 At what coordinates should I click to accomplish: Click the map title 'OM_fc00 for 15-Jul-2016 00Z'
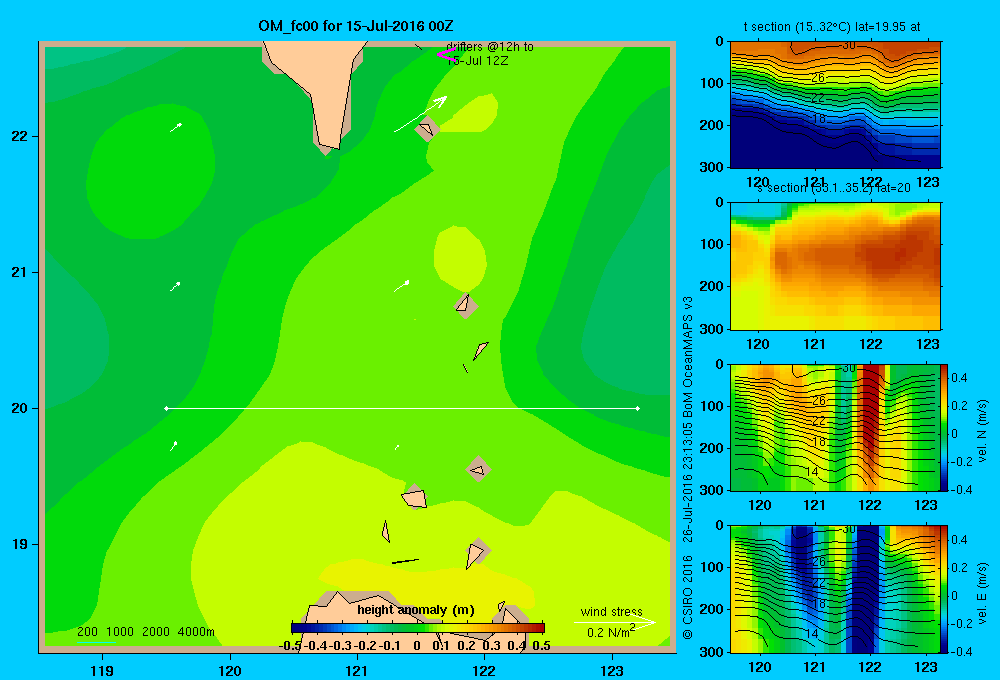[x=355, y=26]
